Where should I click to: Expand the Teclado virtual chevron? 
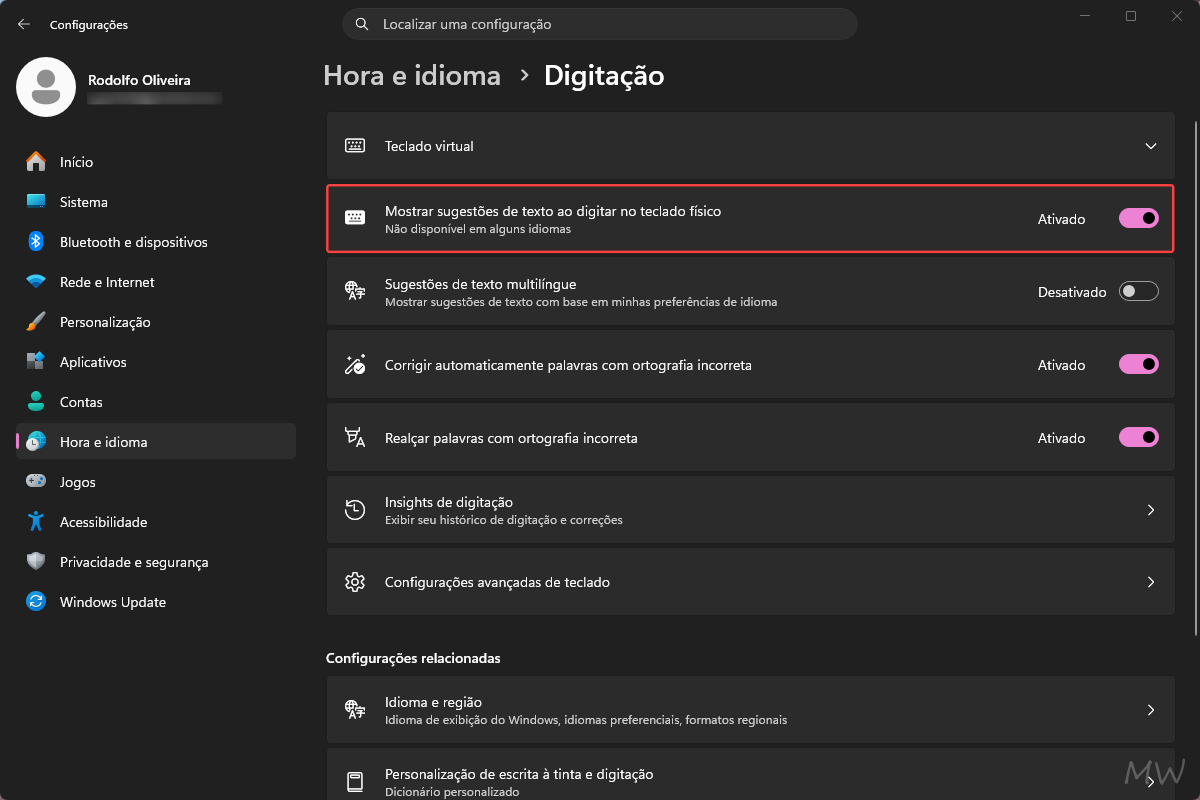coord(1151,146)
